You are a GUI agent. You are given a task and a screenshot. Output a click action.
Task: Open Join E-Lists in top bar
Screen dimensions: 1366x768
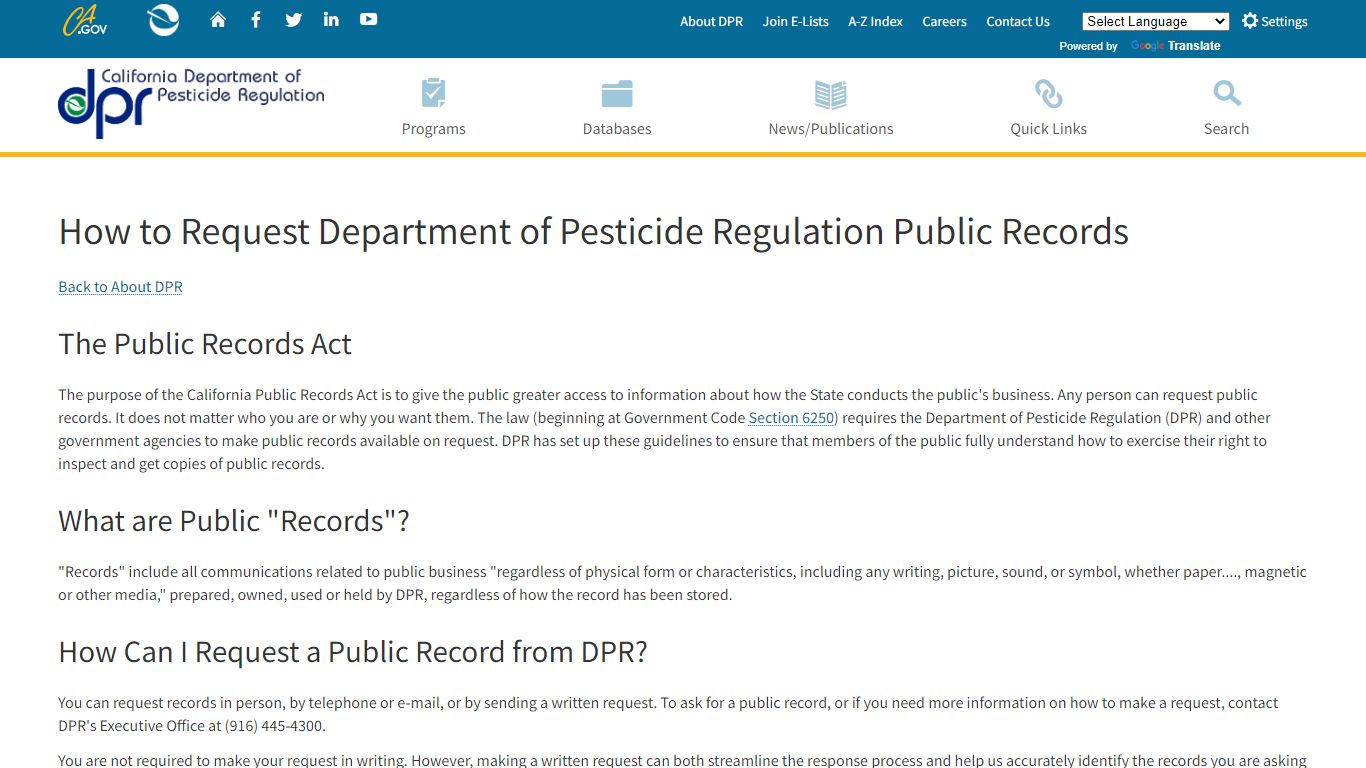tap(796, 21)
